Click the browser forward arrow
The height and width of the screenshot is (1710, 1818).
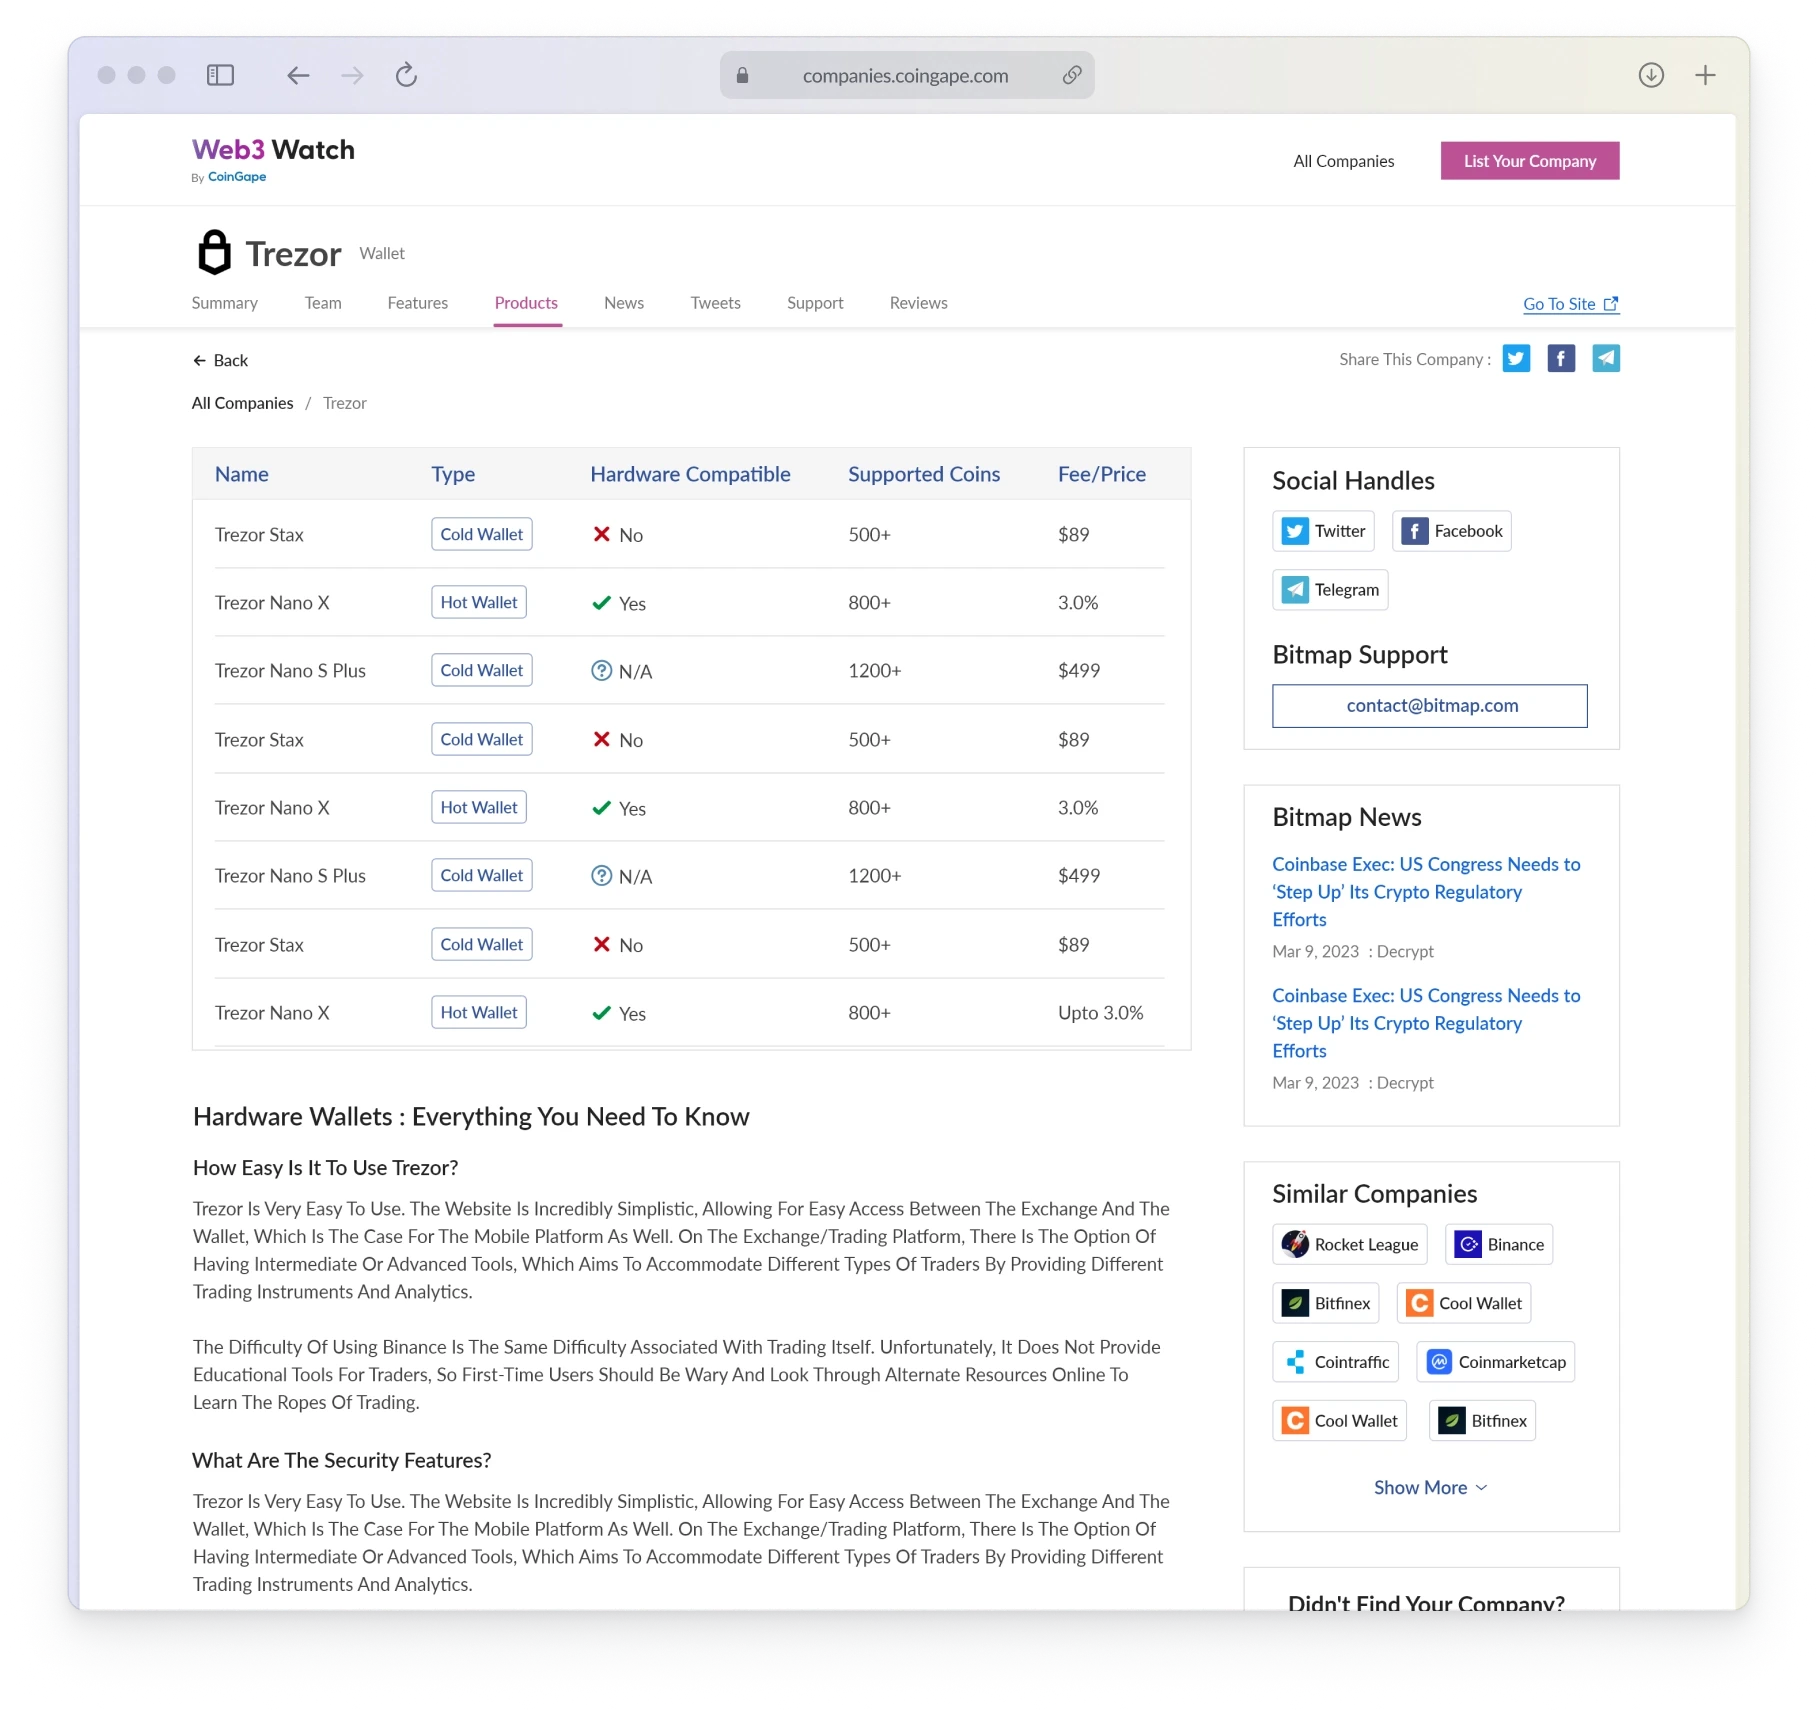click(352, 75)
